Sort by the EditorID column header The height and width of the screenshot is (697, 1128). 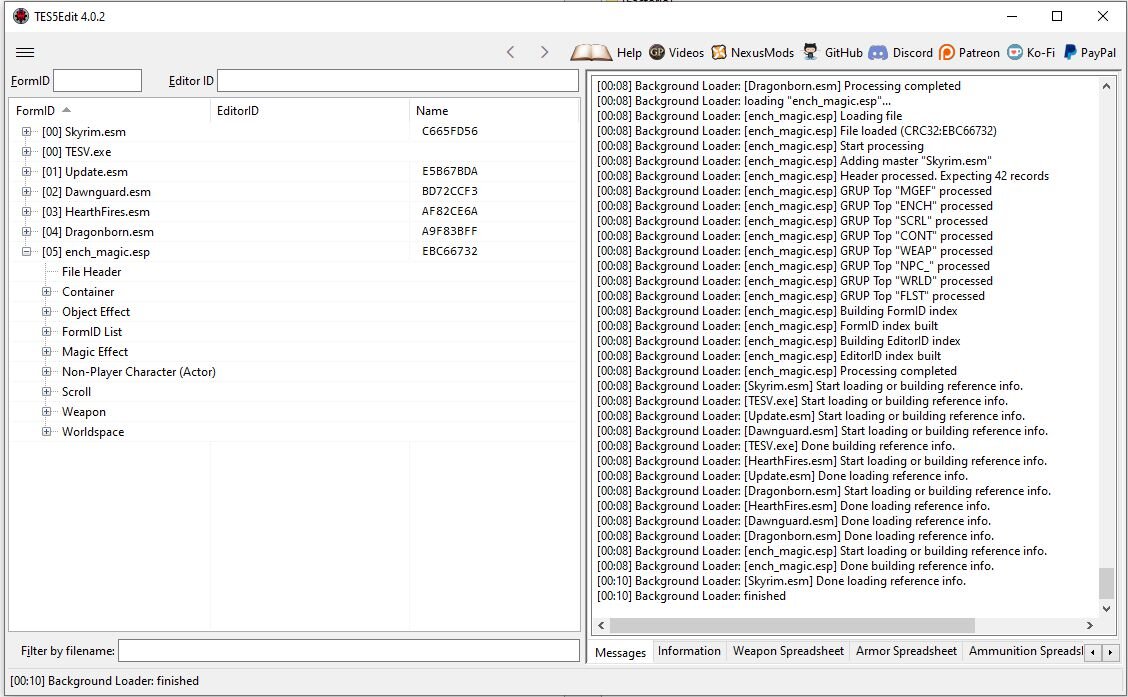tap(310, 111)
